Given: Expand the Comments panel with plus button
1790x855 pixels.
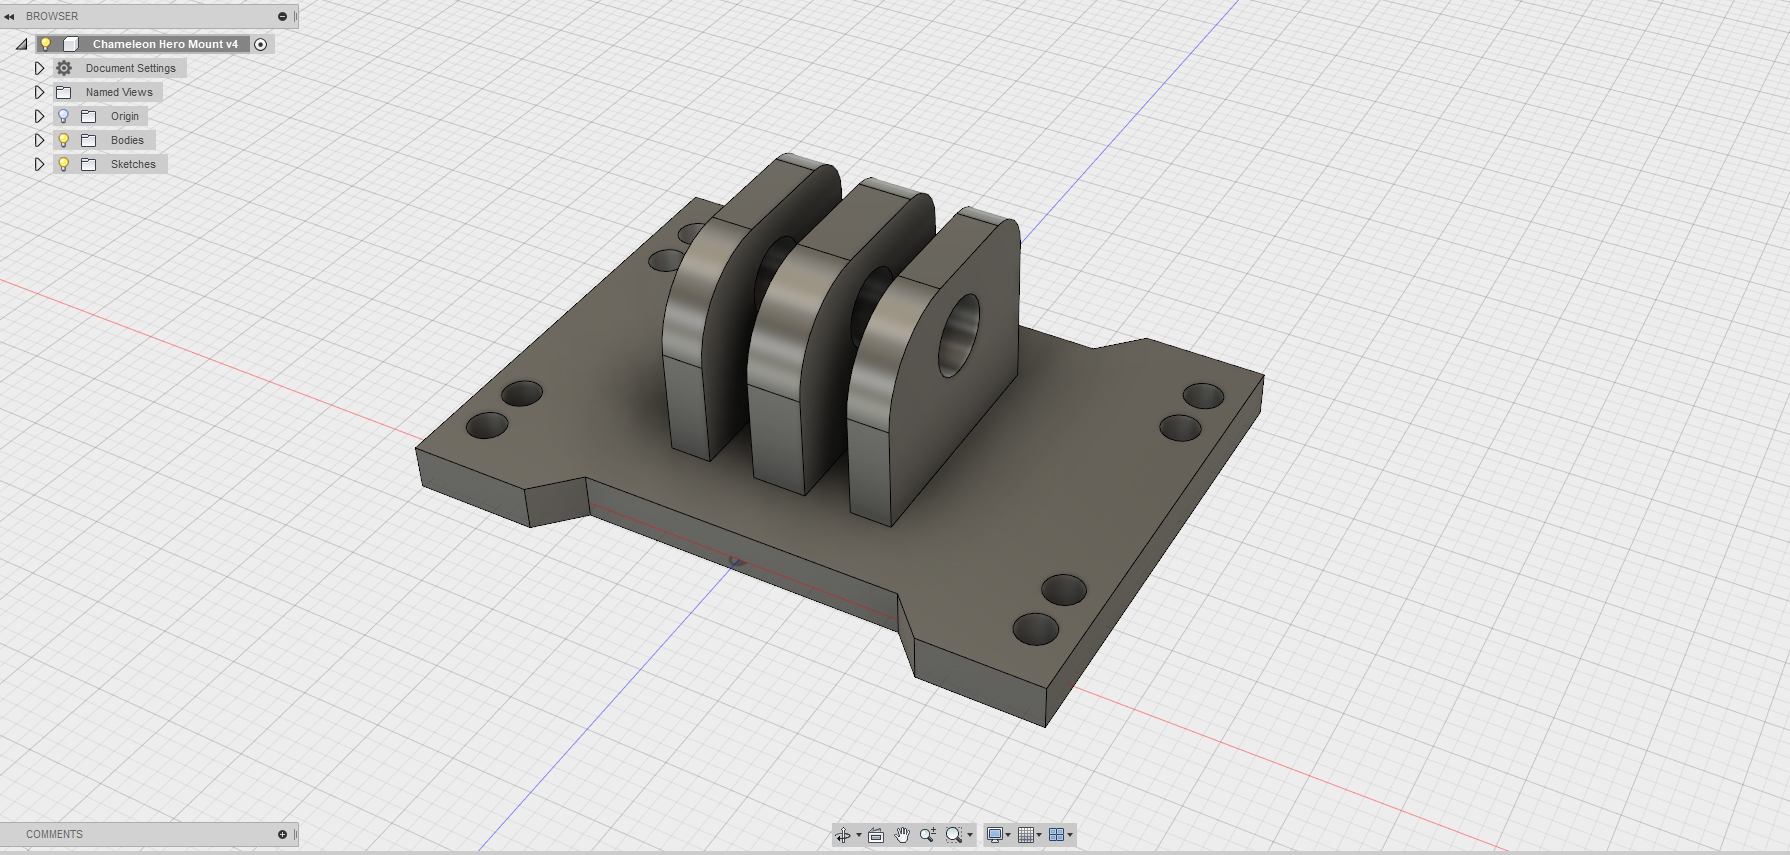Looking at the screenshot, I should pyautogui.click(x=282, y=834).
